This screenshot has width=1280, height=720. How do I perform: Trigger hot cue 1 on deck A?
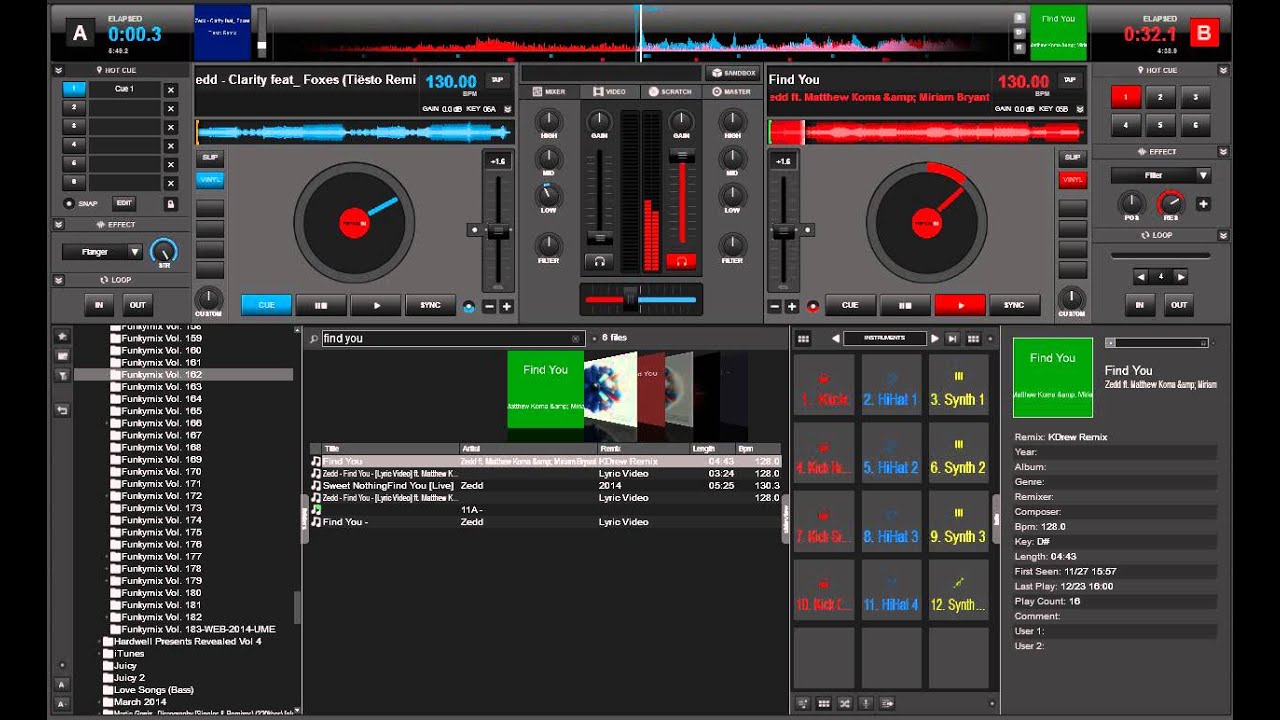[x=74, y=89]
